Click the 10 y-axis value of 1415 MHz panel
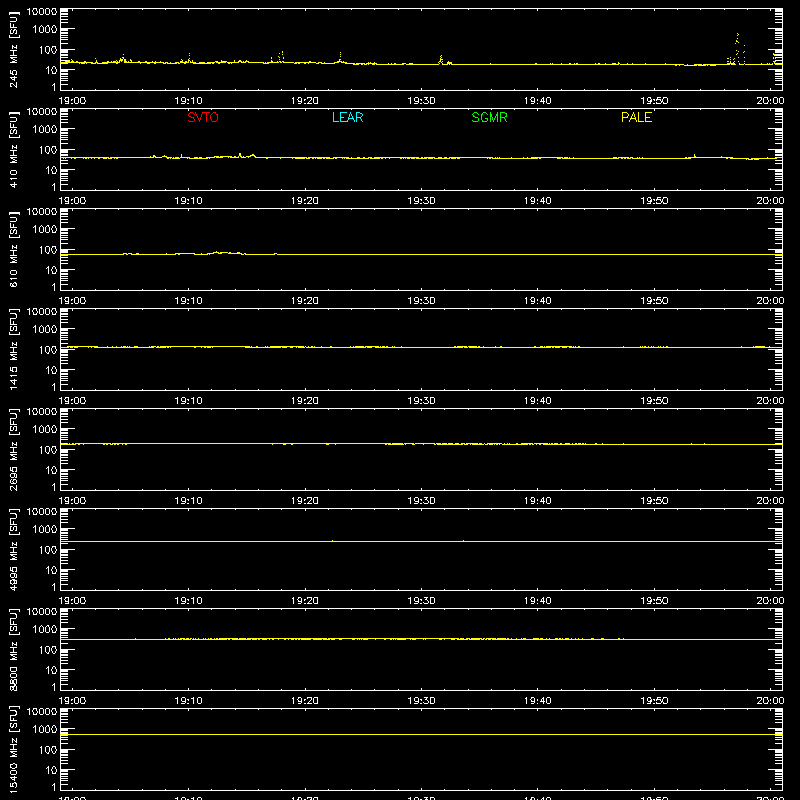 pos(51,370)
